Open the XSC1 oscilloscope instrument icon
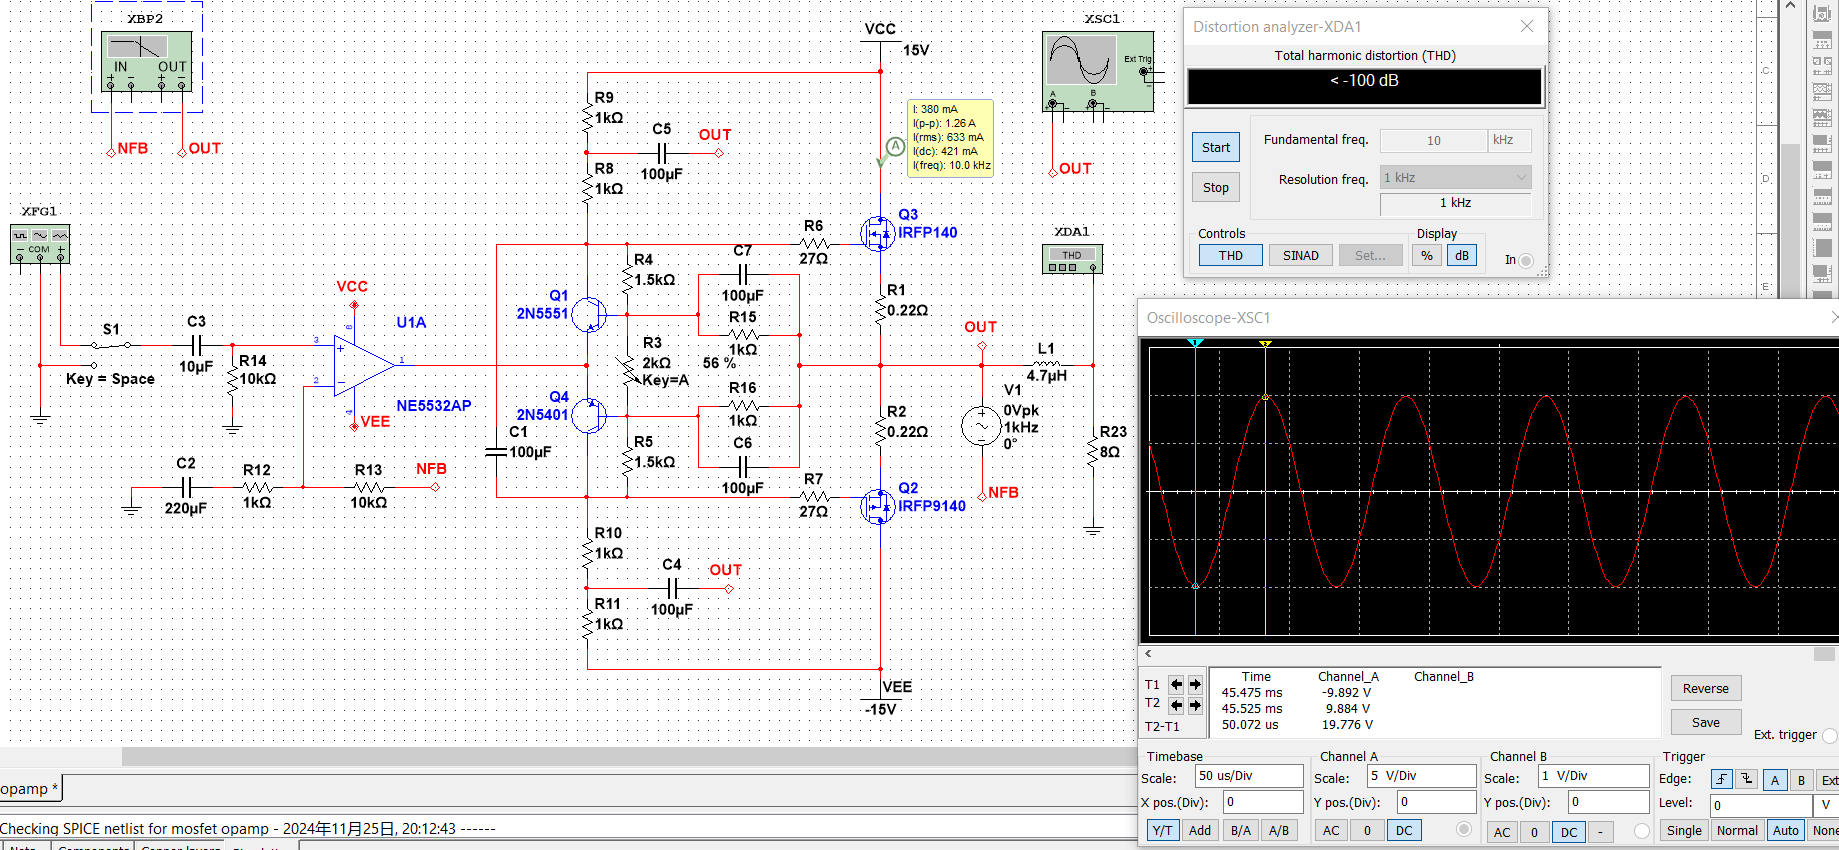Image resolution: width=1839 pixels, height=850 pixels. click(1098, 72)
